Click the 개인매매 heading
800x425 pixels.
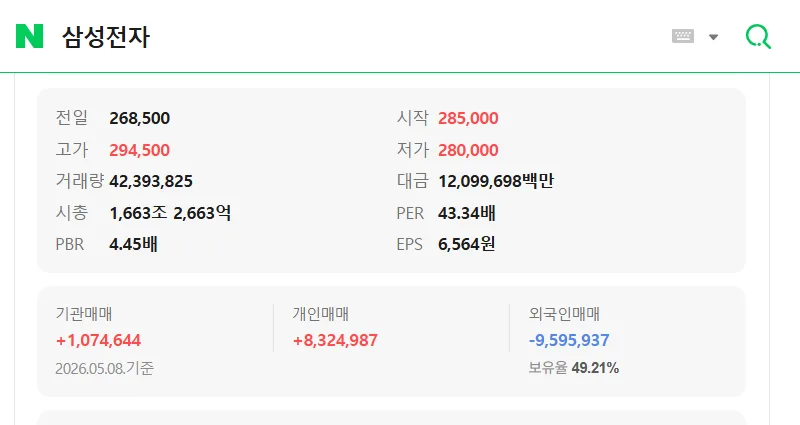tap(320, 314)
